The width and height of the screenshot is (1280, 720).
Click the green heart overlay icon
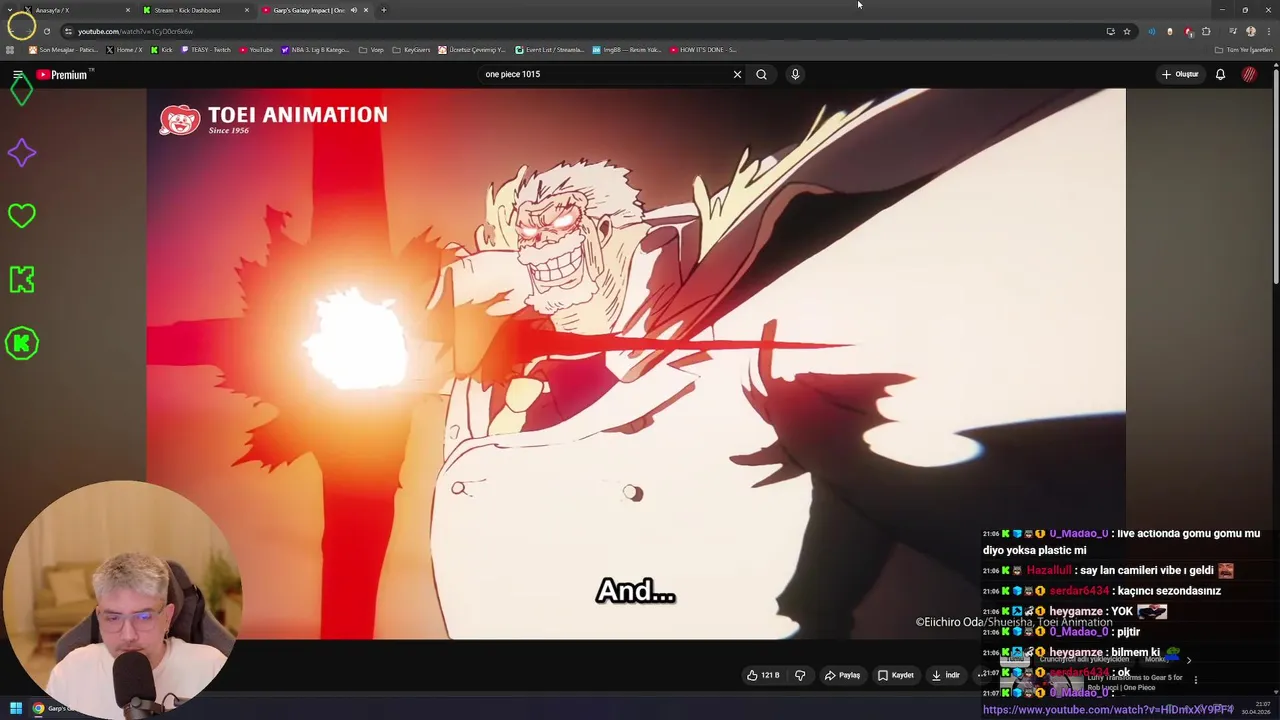pyautogui.click(x=21, y=216)
